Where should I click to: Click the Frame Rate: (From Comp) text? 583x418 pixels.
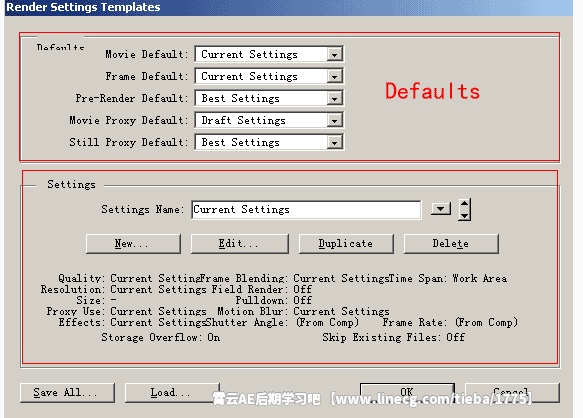pyautogui.click(x=450, y=322)
